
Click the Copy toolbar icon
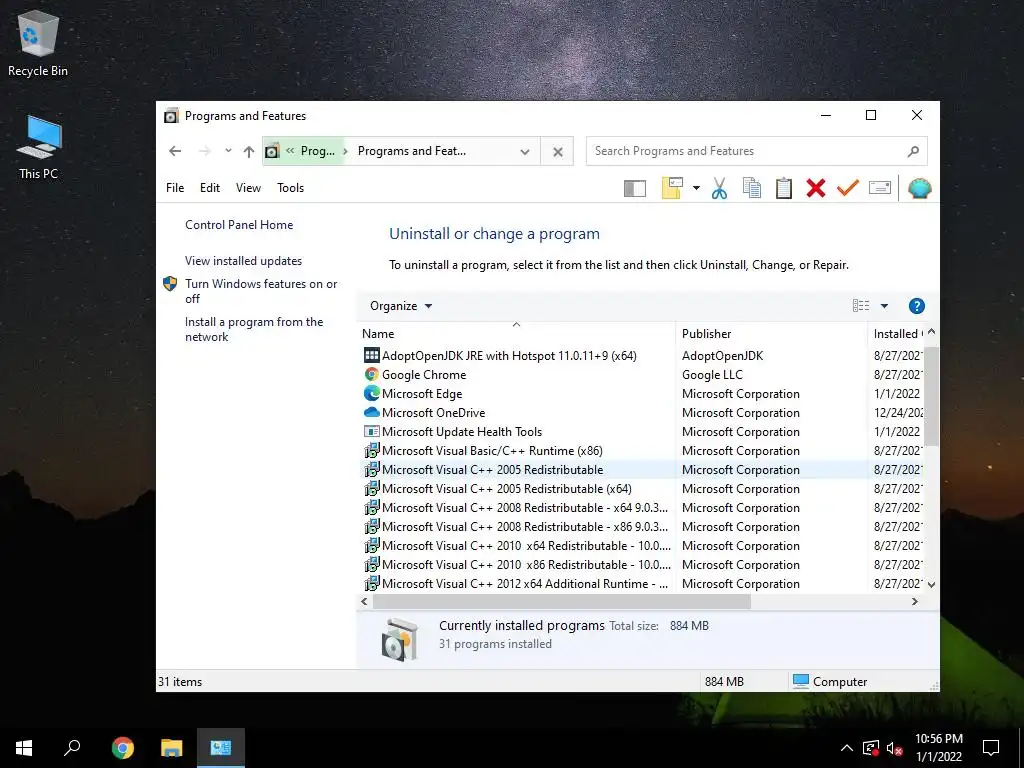(752, 188)
